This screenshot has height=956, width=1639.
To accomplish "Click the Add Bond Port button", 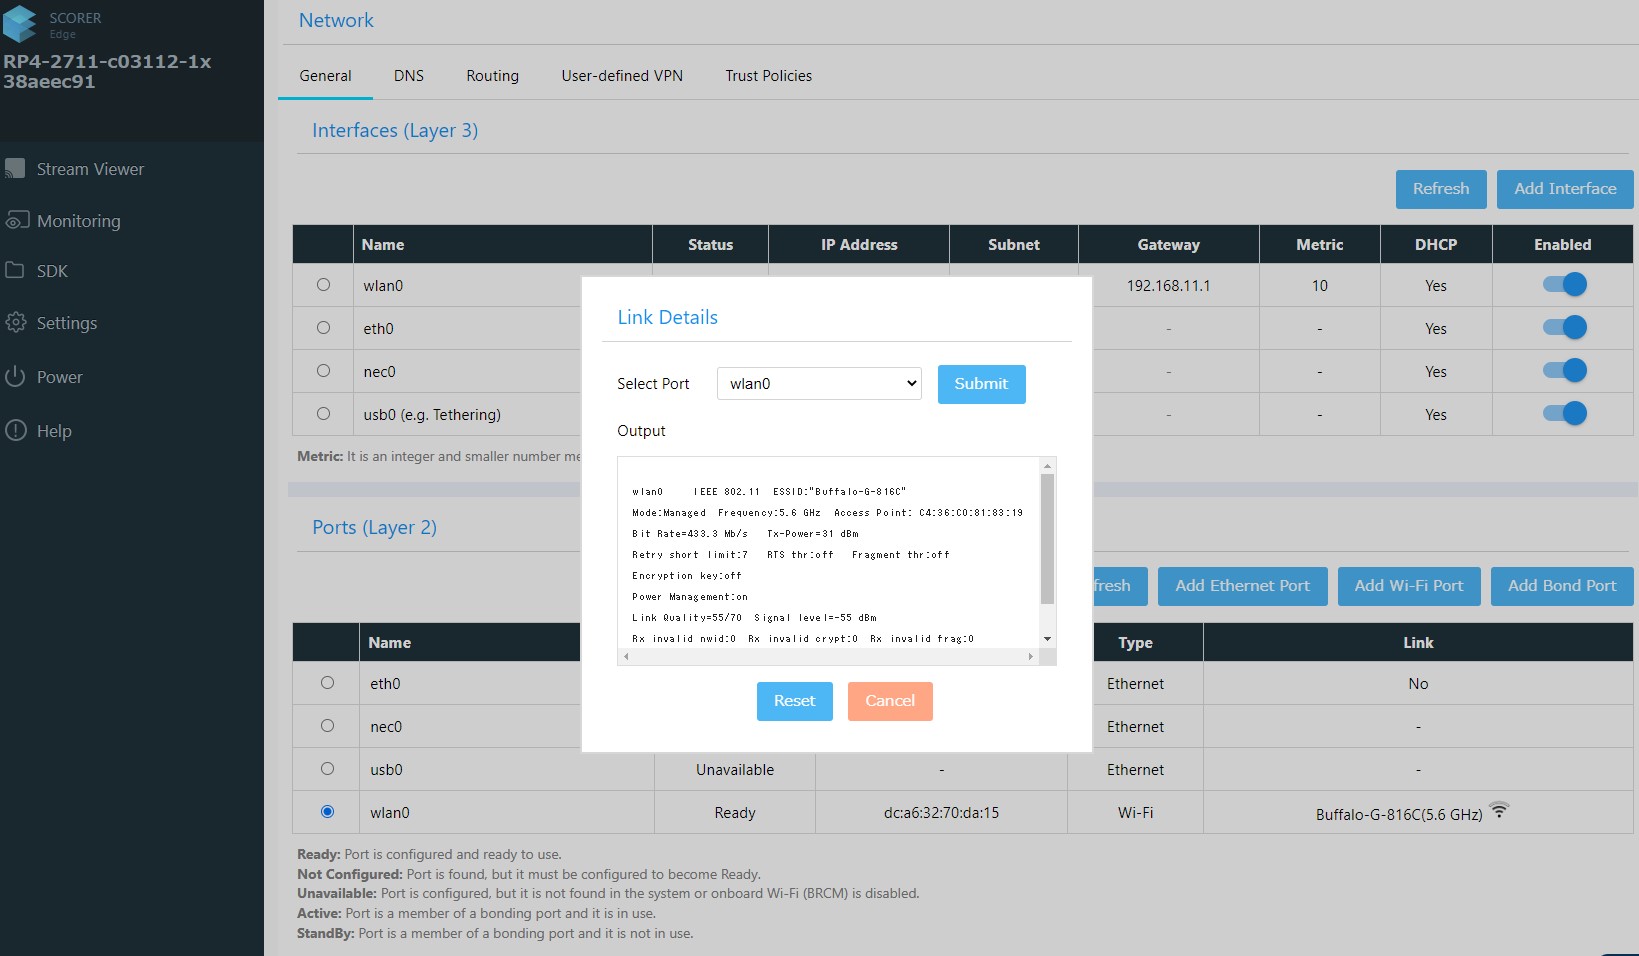I will coord(1561,586).
